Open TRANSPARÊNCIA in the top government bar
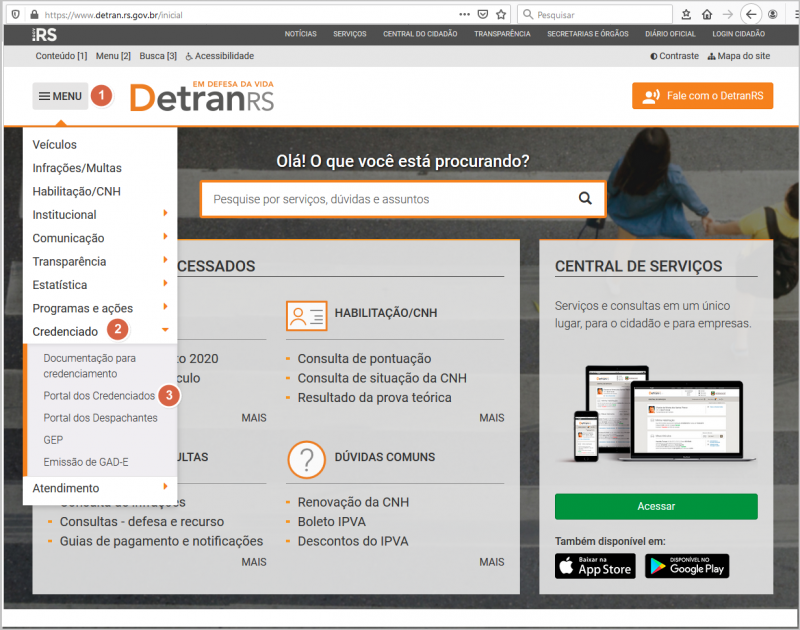 click(x=502, y=34)
